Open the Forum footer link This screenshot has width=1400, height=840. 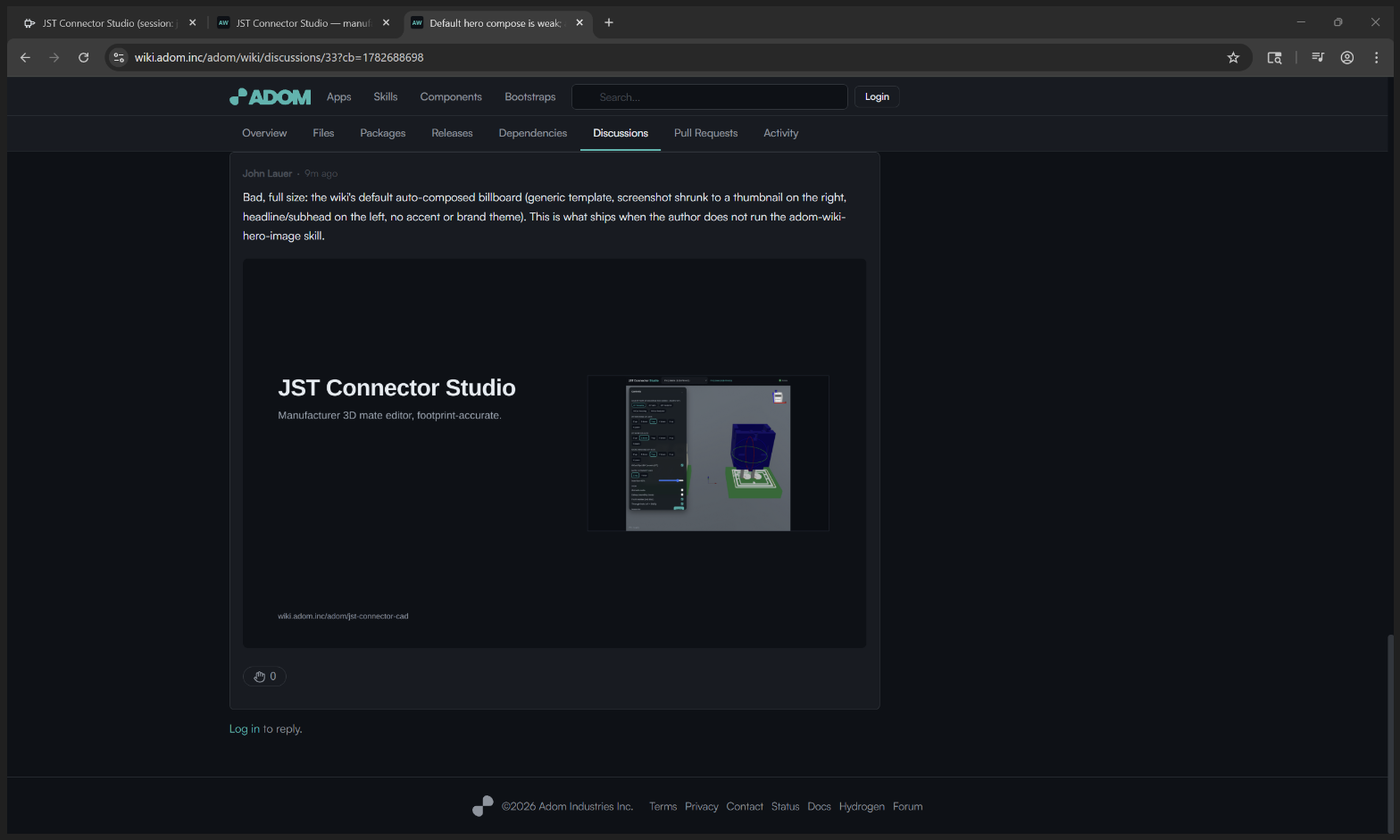pos(907,806)
